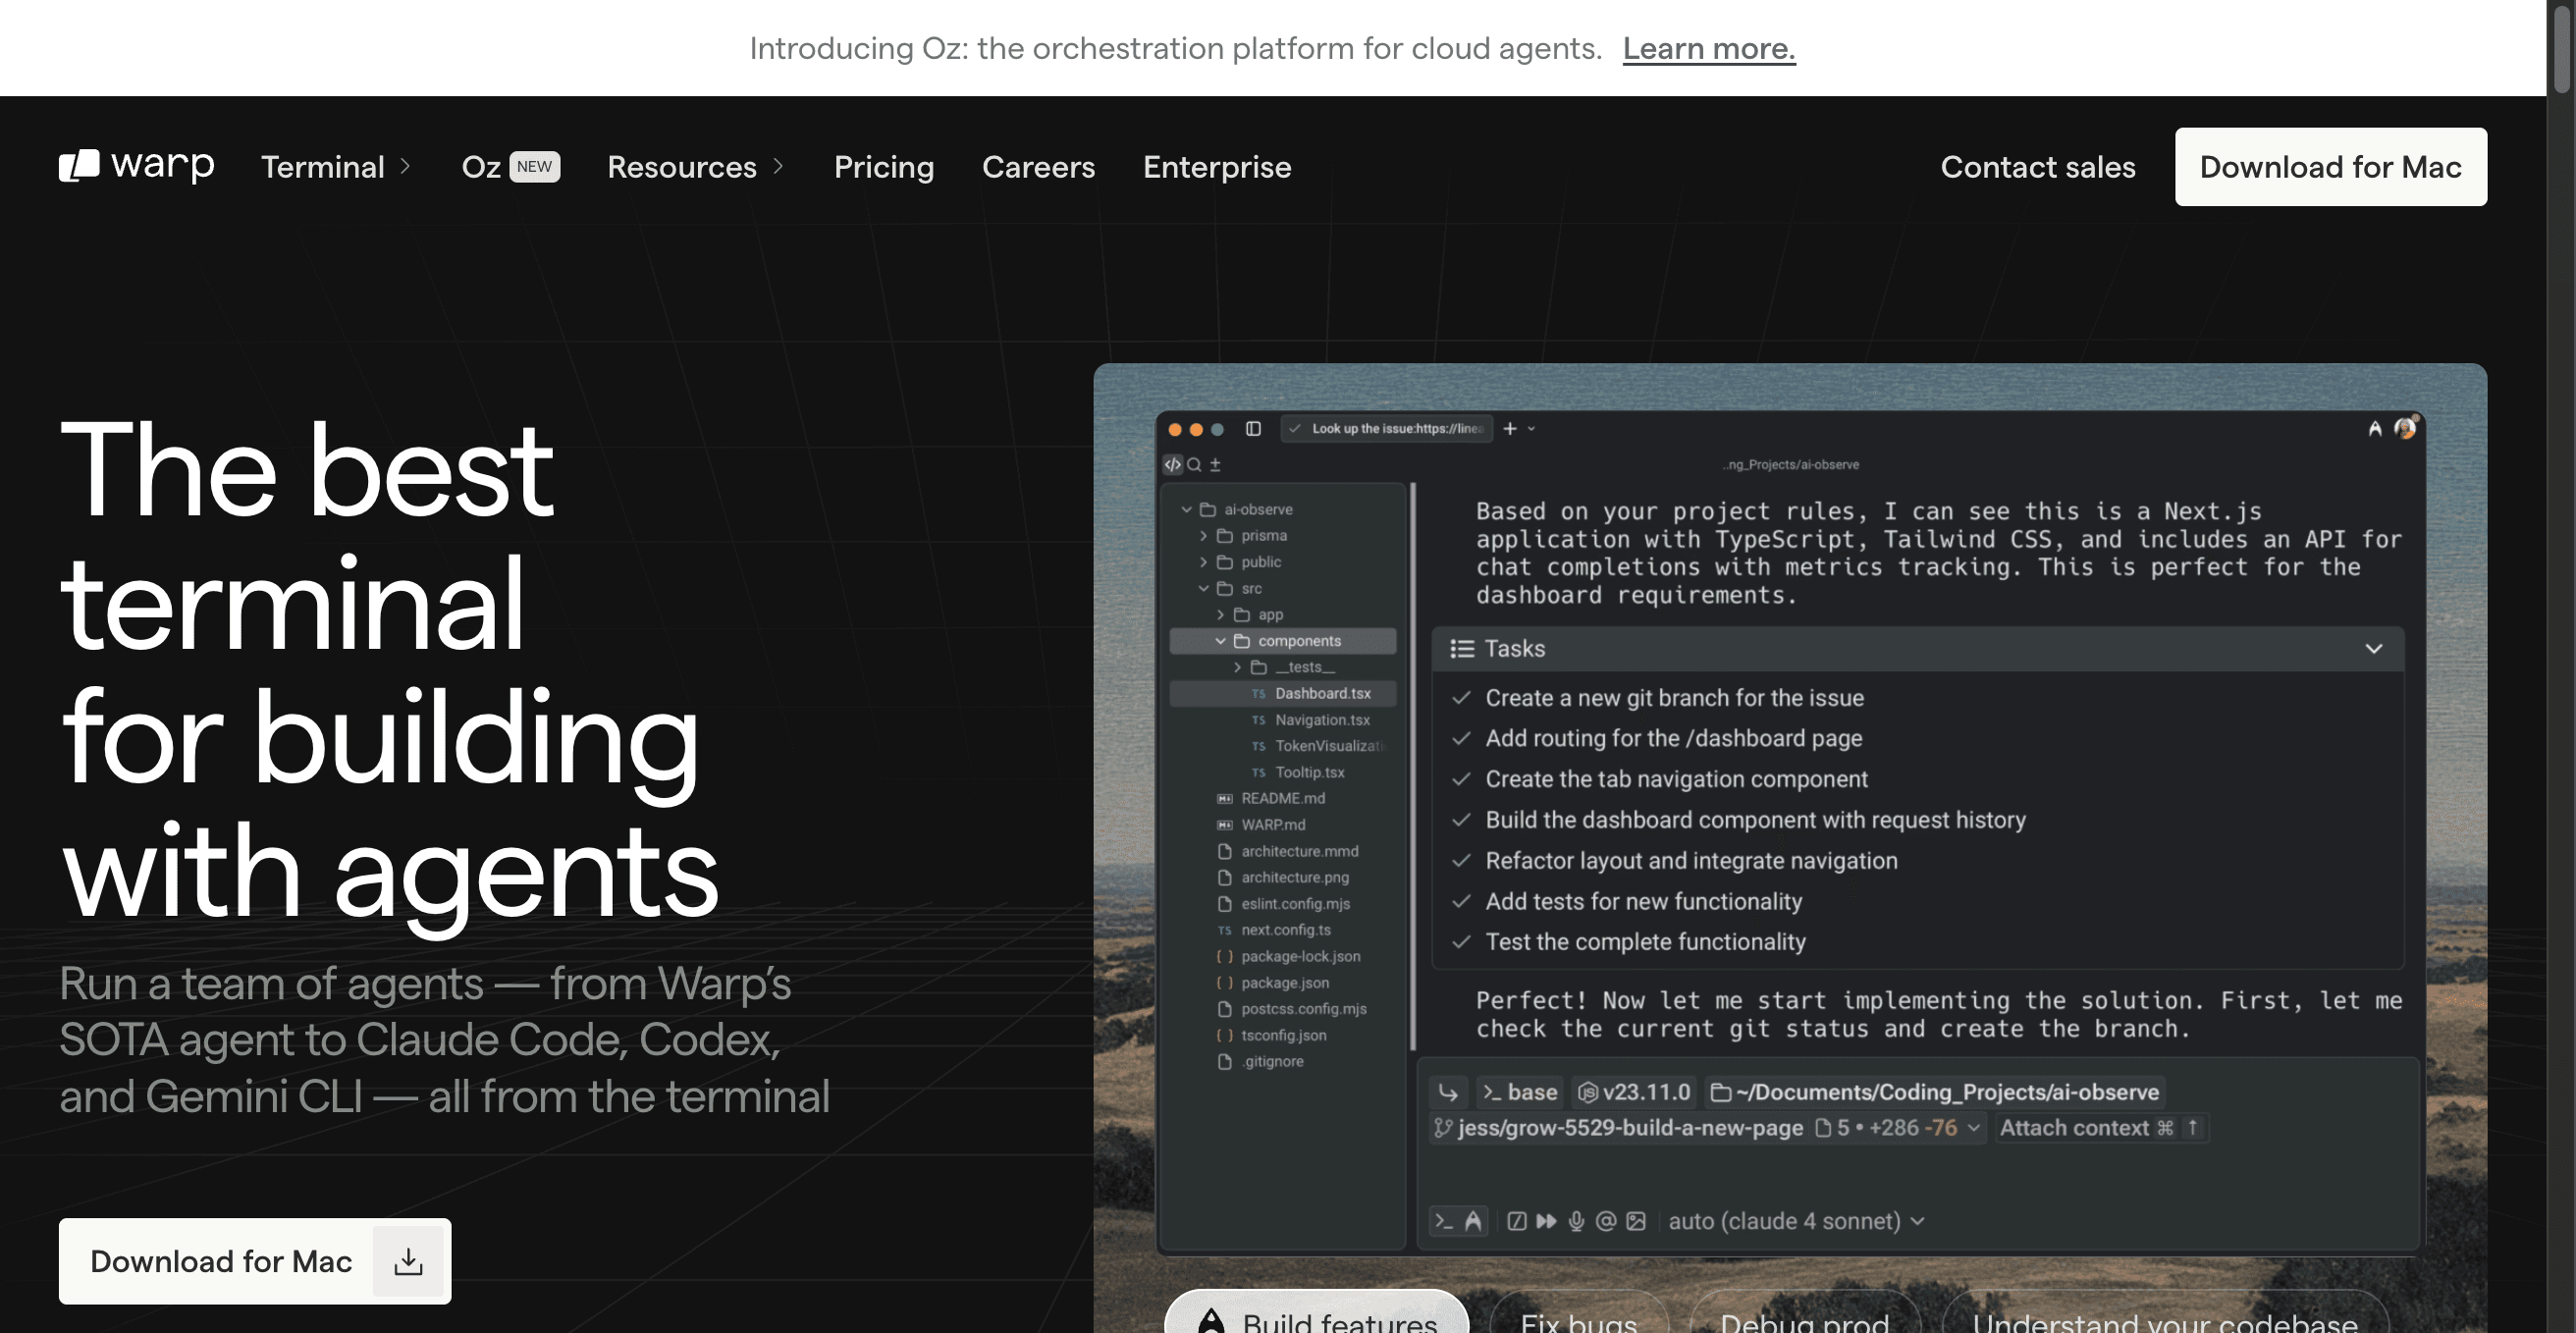Collapse the components folder

click(1221, 641)
